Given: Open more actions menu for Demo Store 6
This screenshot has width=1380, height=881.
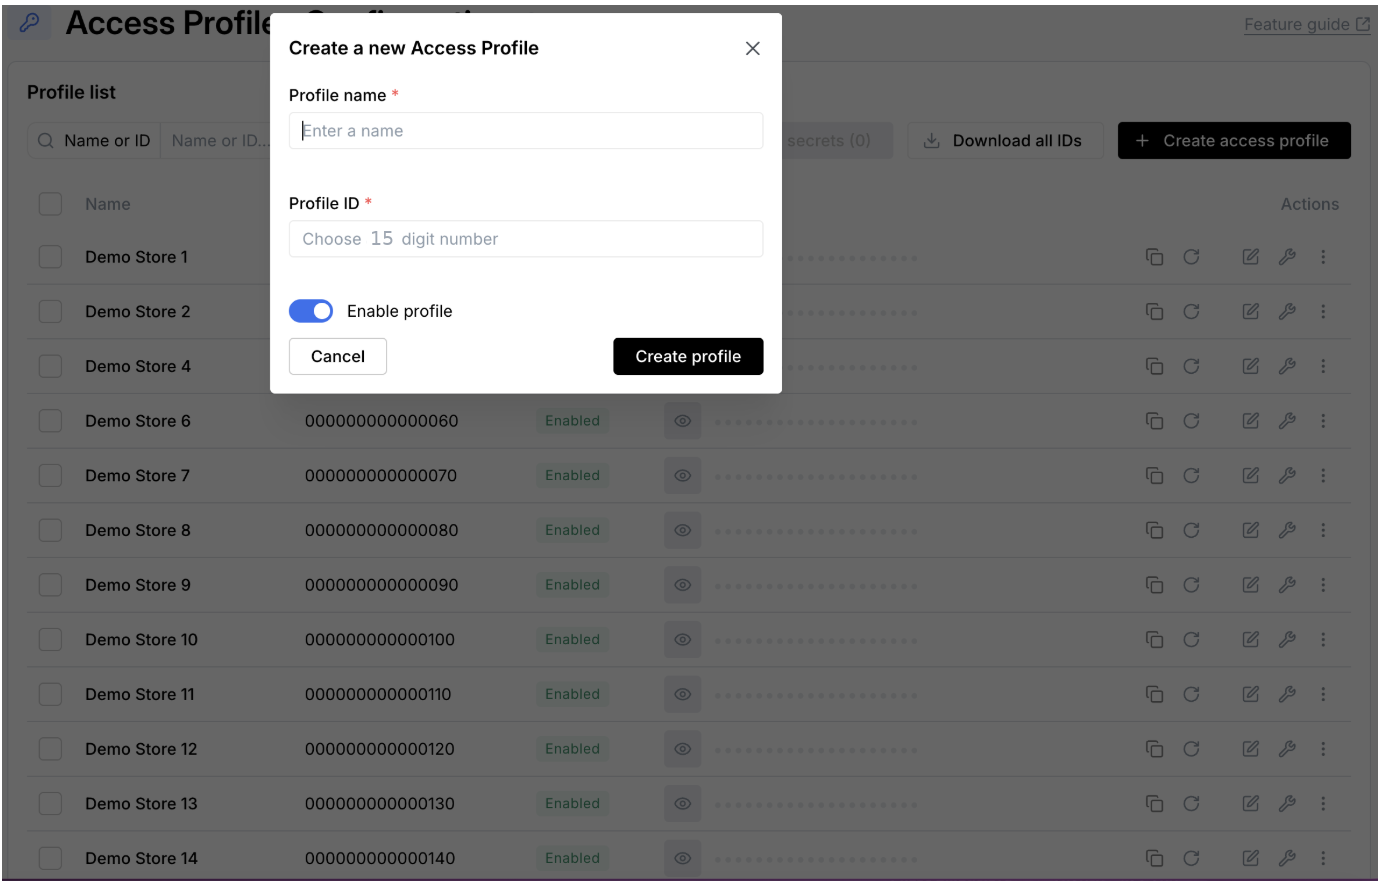Looking at the screenshot, I should [1323, 421].
